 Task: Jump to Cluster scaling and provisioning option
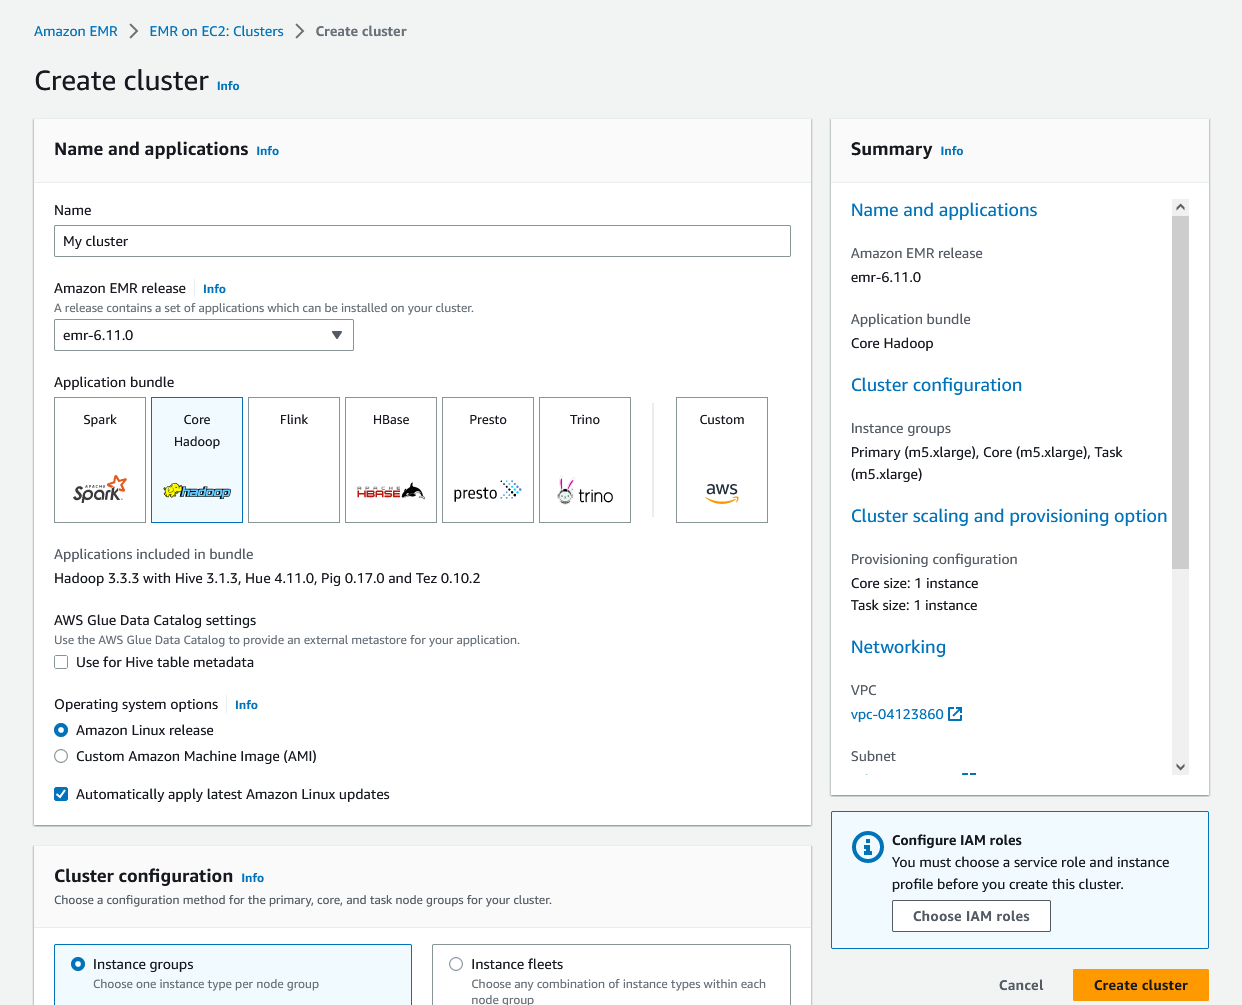click(1009, 516)
